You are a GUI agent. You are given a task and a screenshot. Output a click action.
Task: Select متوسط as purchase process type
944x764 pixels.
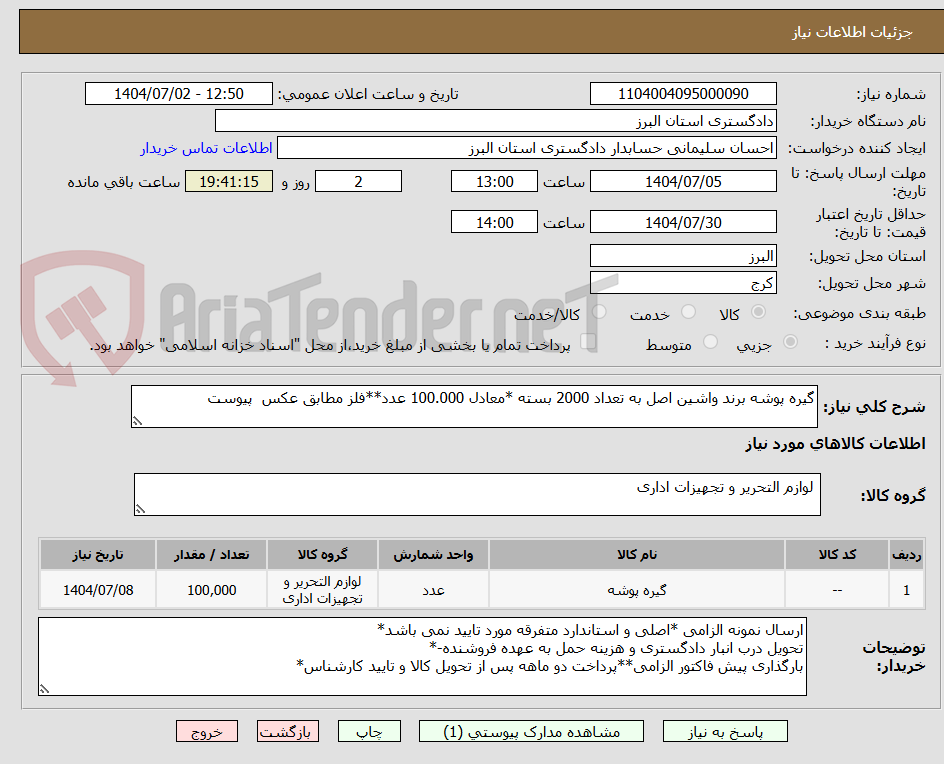coord(712,341)
